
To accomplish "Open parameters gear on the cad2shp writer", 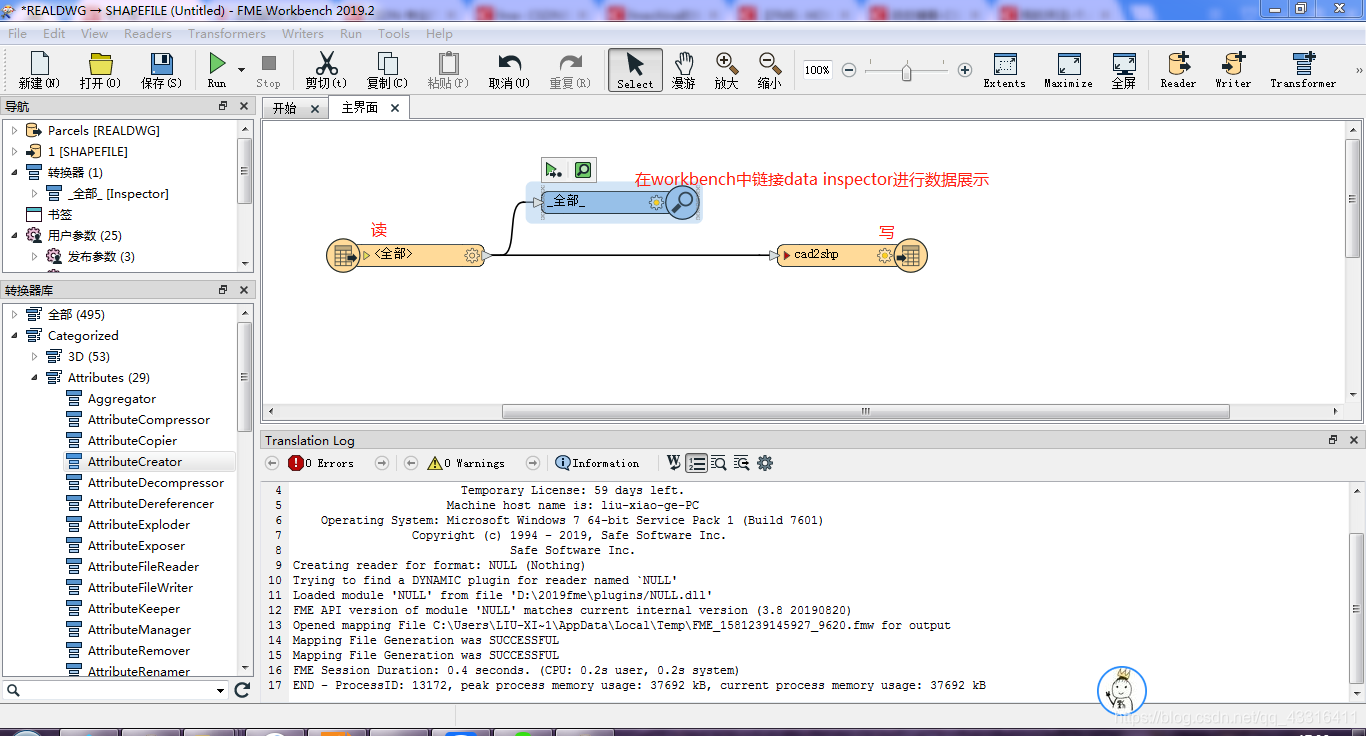I will pyautogui.click(x=883, y=255).
